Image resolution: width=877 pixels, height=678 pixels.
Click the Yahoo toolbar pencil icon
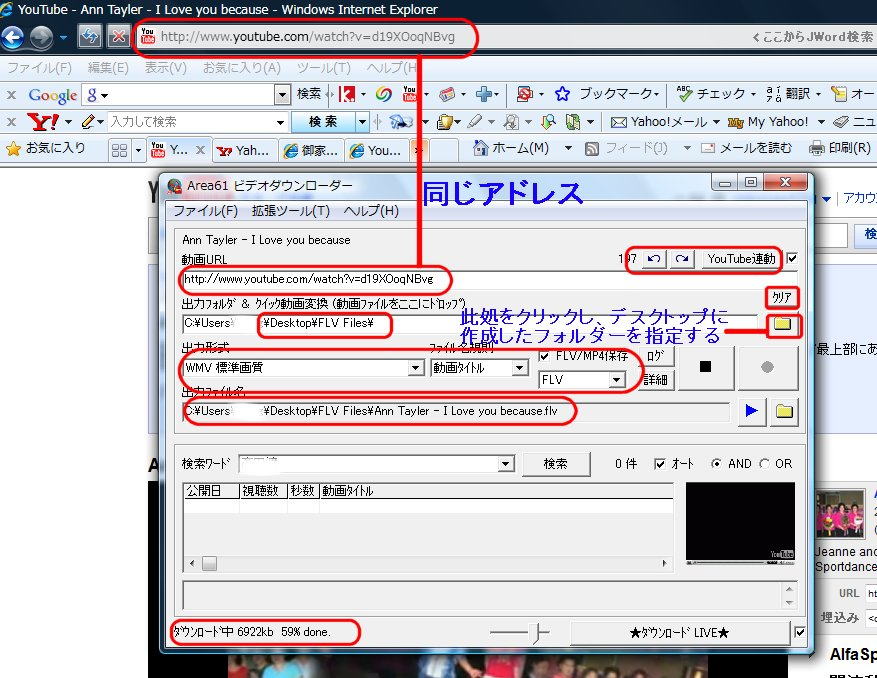click(88, 121)
